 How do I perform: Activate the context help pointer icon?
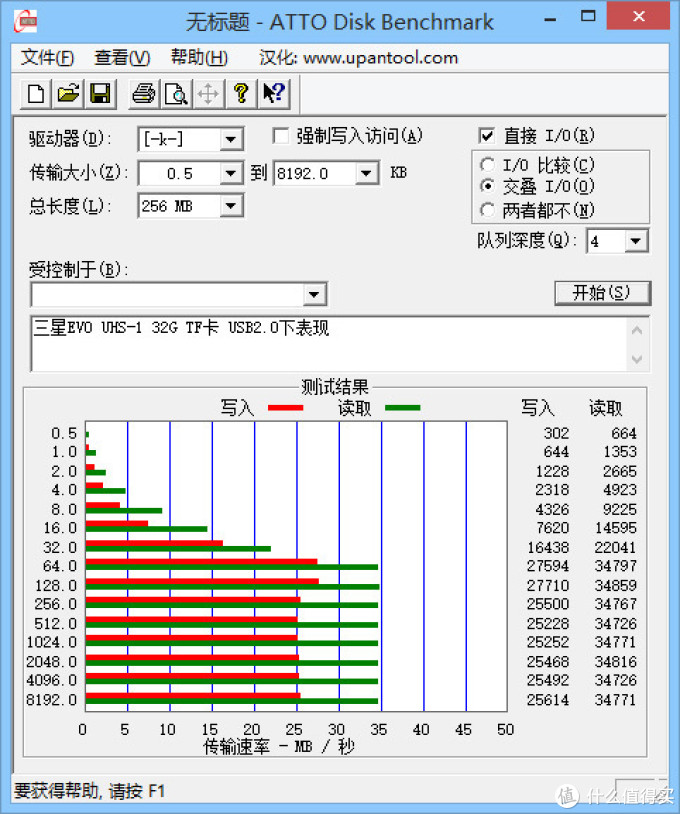(x=274, y=94)
